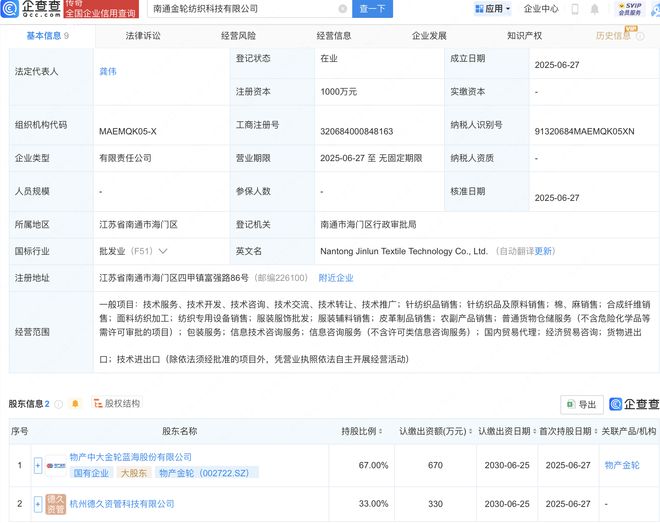Select the 江苏省南通市海门区 region value
Image resolution: width=660 pixels, height=523 pixels.
pos(138,225)
